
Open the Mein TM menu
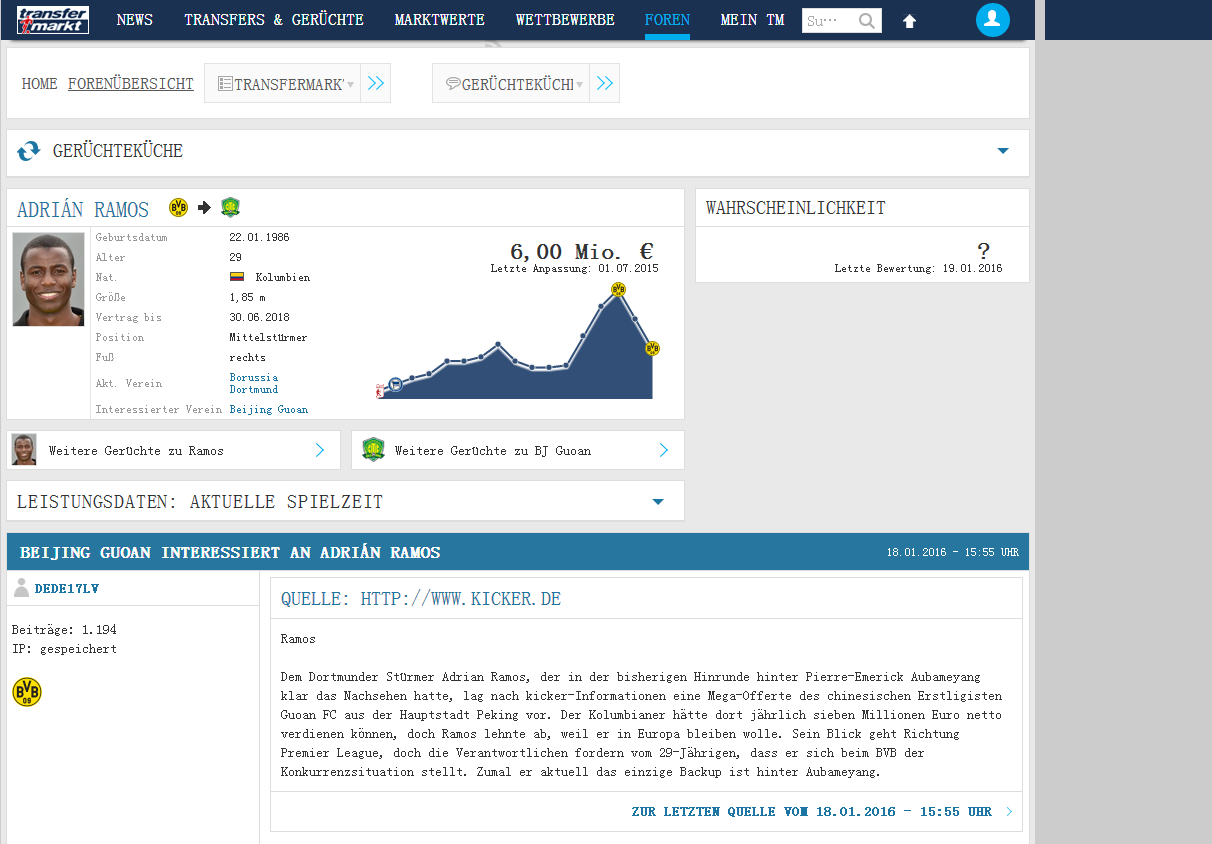[x=752, y=20]
